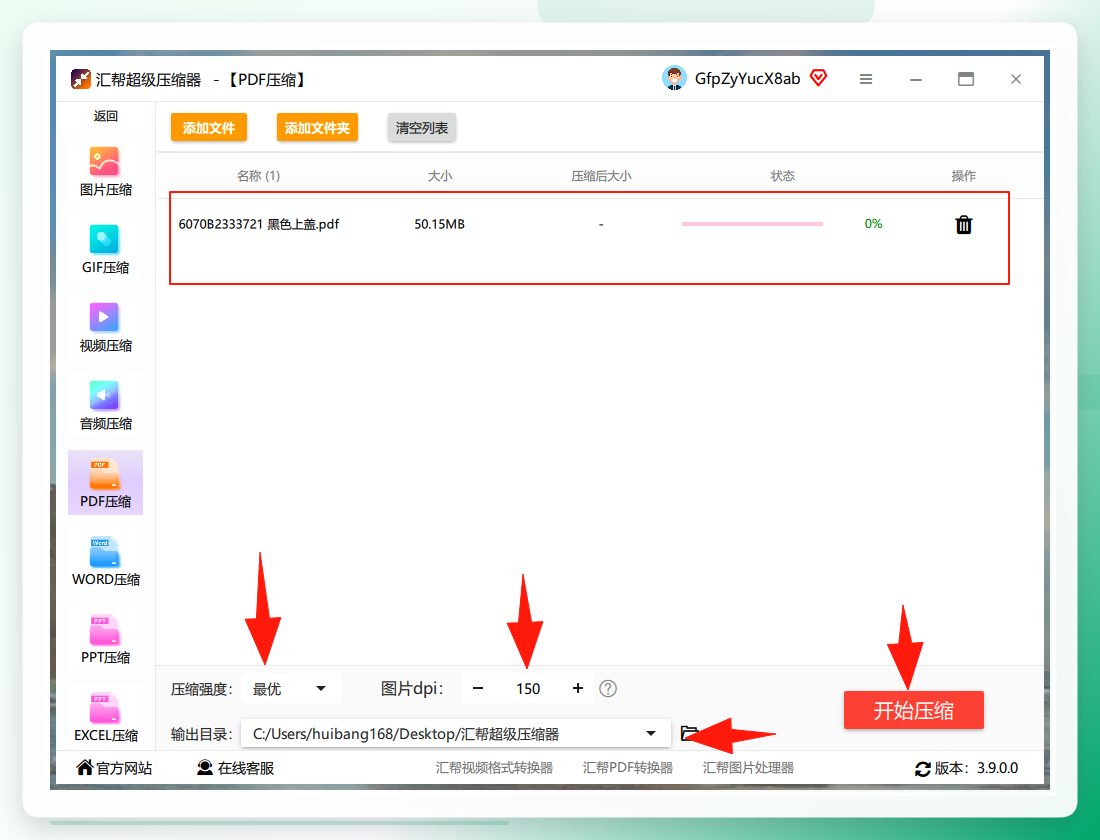This screenshot has width=1100, height=840.
Task: Select file name 6070B2333721 黑色上盖.pdf
Action: (259, 225)
